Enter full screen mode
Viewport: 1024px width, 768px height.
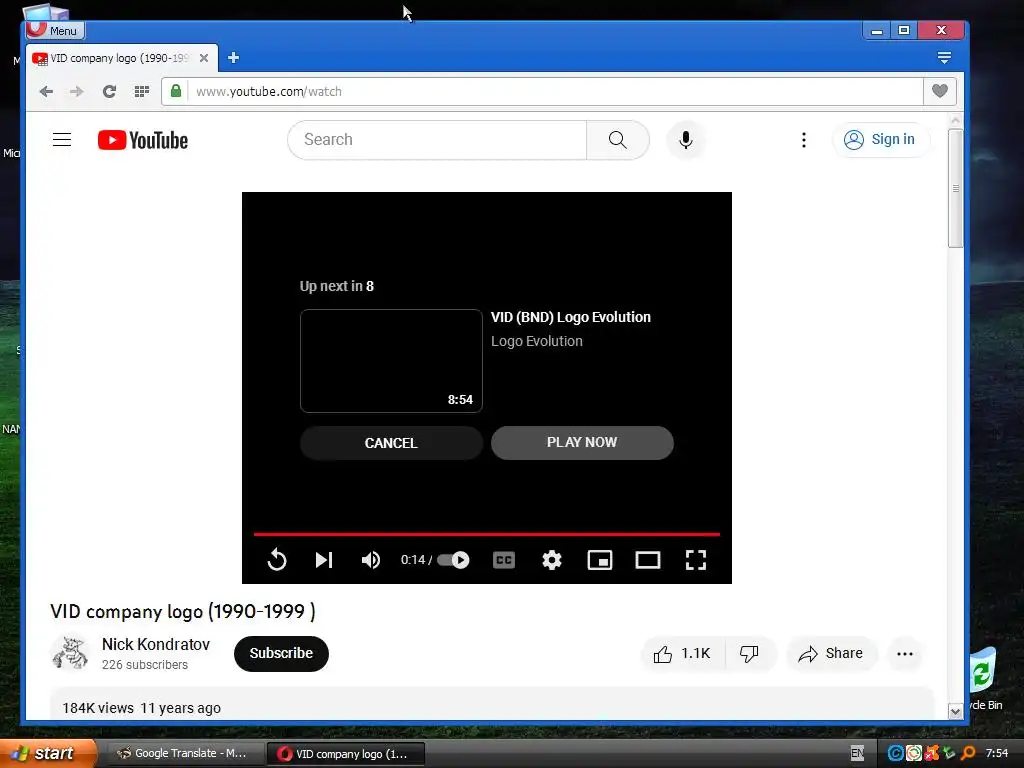(x=696, y=560)
